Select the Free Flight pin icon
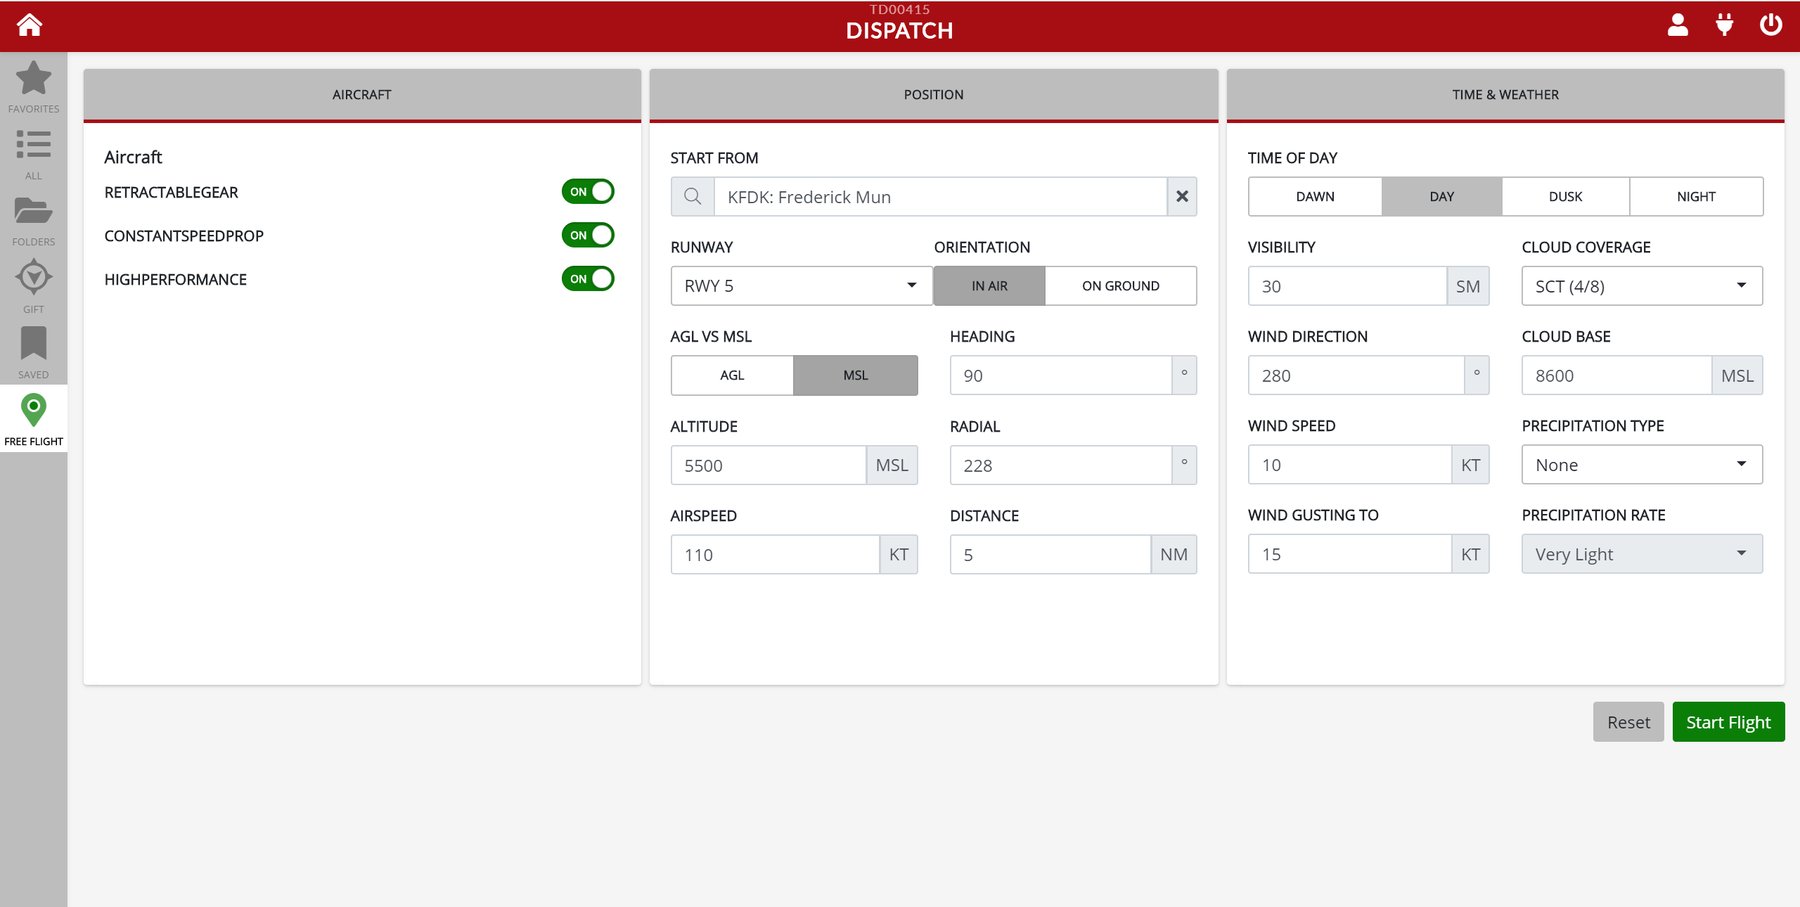Viewport: 1800px width, 907px height. pos(33,411)
